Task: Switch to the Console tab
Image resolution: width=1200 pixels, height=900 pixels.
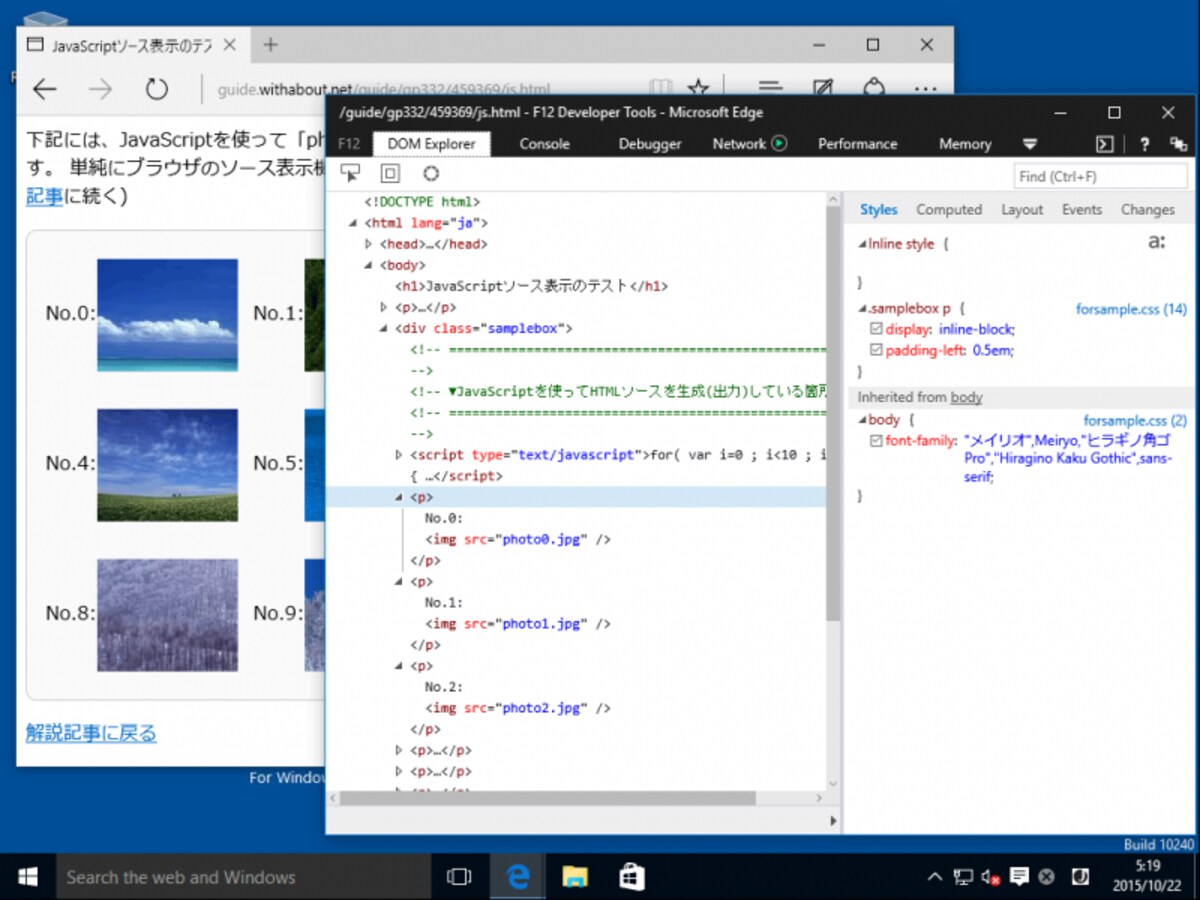Action: pyautogui.click(x=544, y=144)
